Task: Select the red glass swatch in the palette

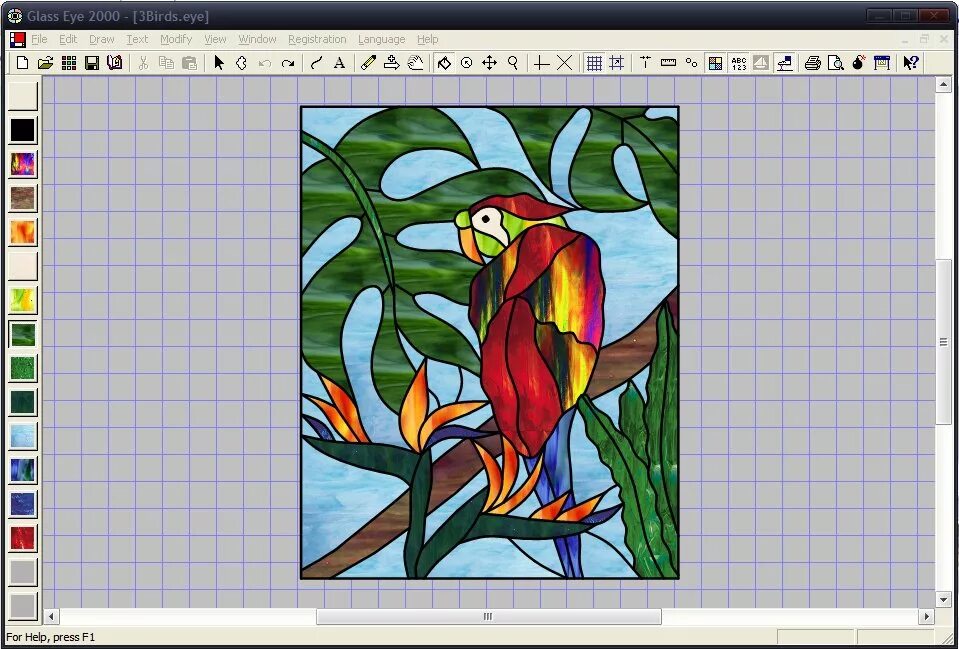Action: point(22,538)
